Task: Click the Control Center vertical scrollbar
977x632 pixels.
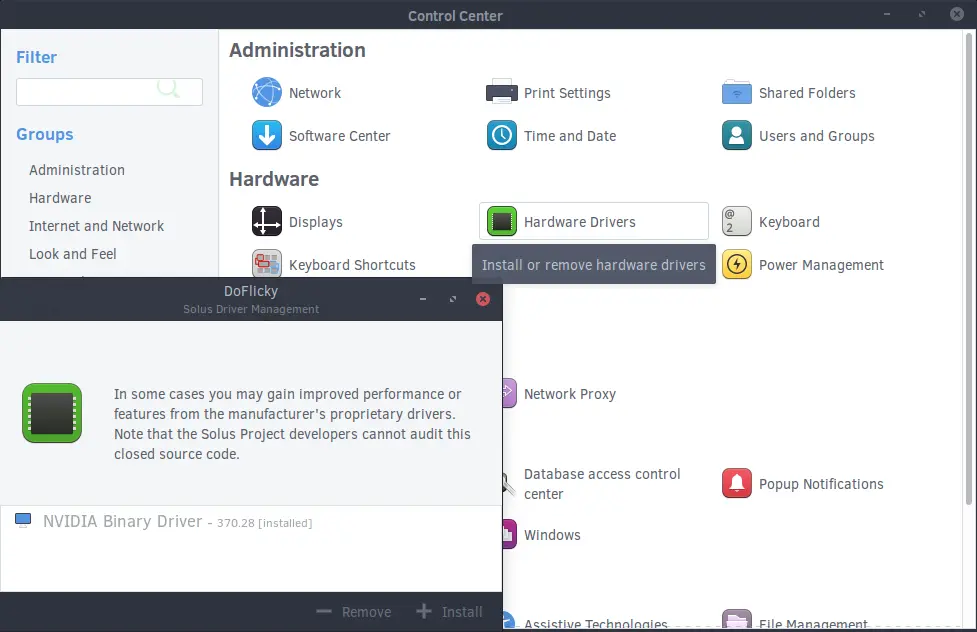Action: pyautogui.click(x=969, y=268)
